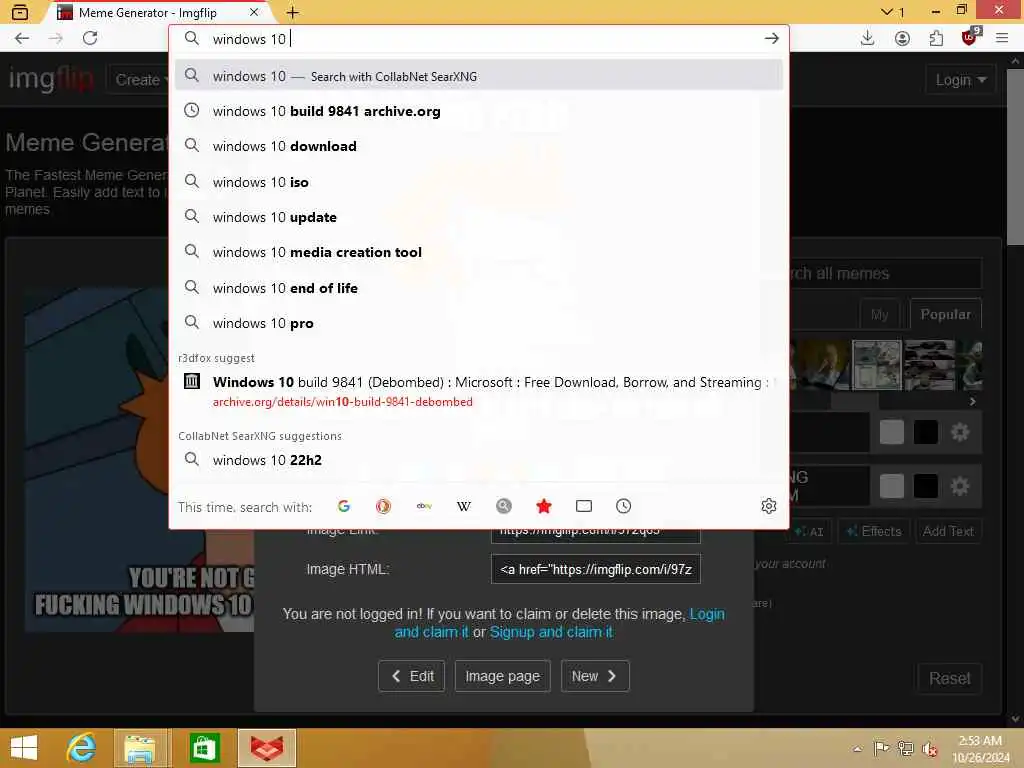
Task: Reload the current page
Action: coord(90,39)
